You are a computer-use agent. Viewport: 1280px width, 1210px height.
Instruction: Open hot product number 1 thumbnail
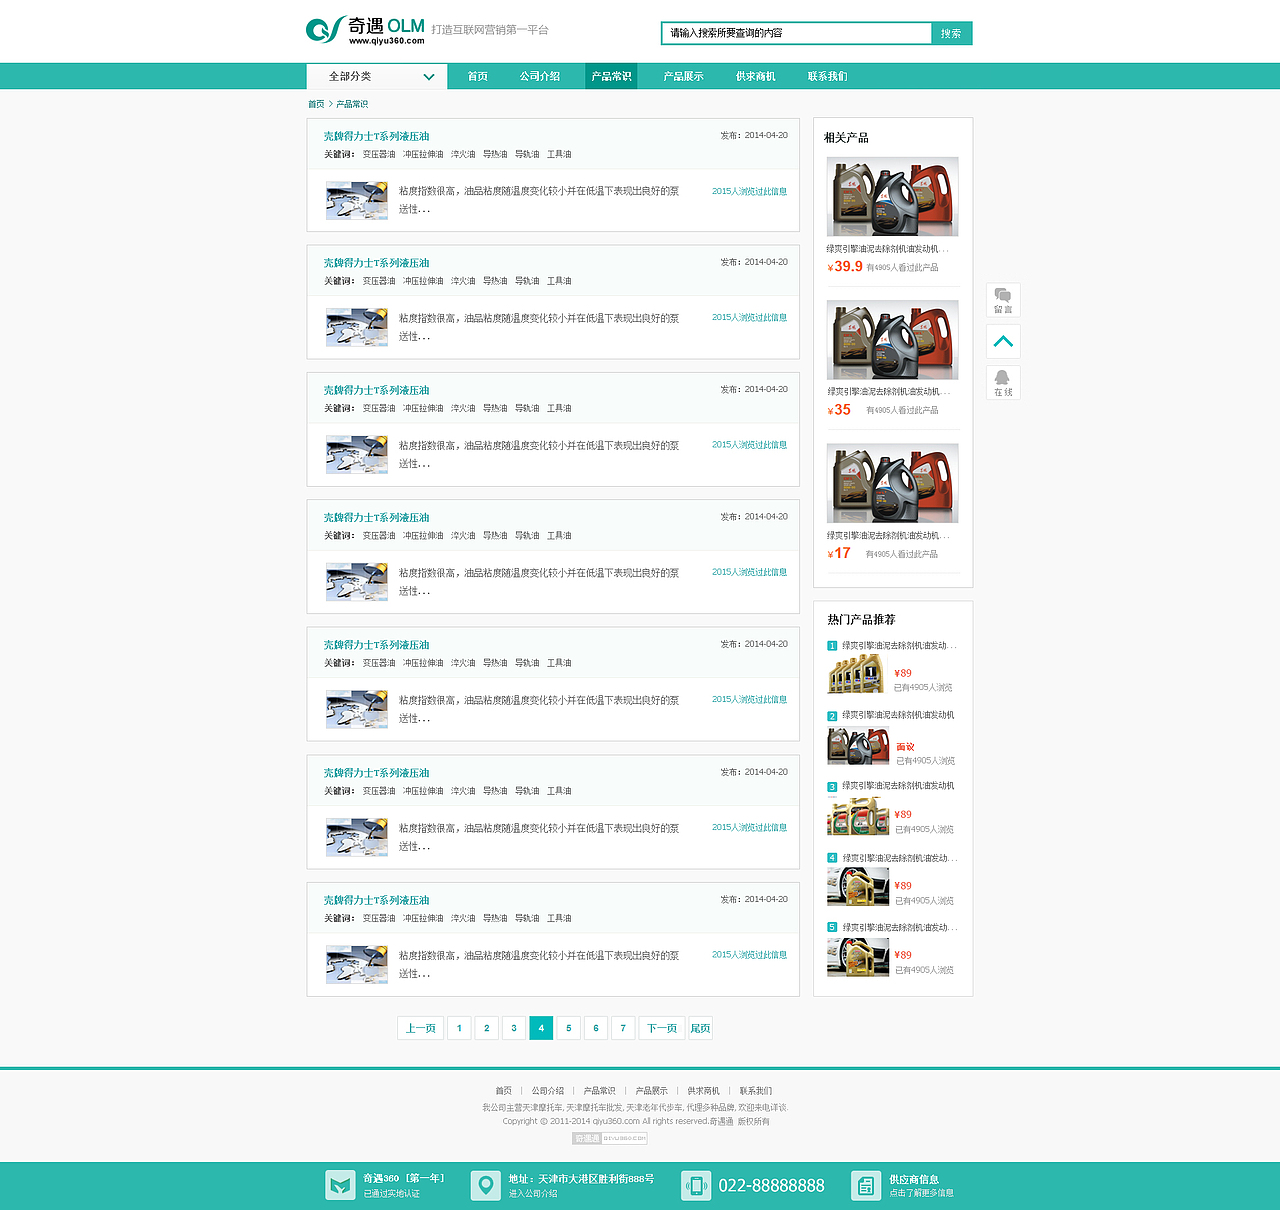point(856,674)
